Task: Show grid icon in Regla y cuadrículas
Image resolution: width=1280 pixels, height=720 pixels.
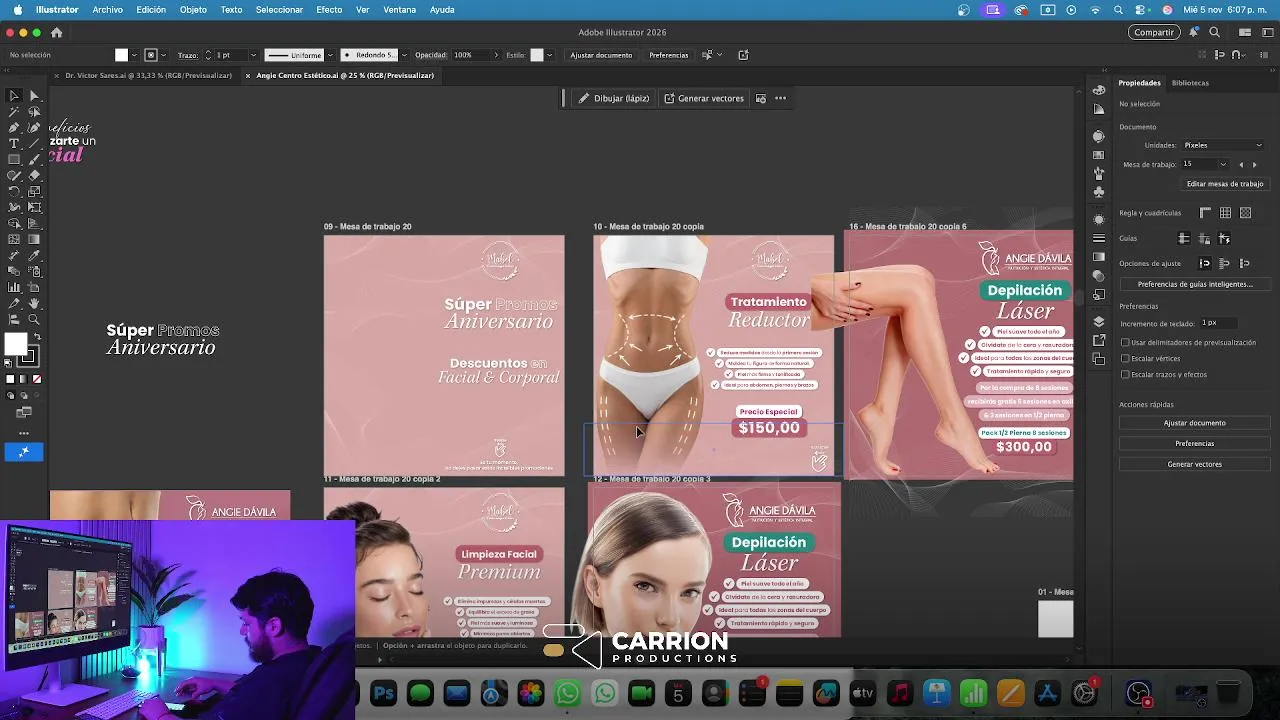Action: [1225, 213]
